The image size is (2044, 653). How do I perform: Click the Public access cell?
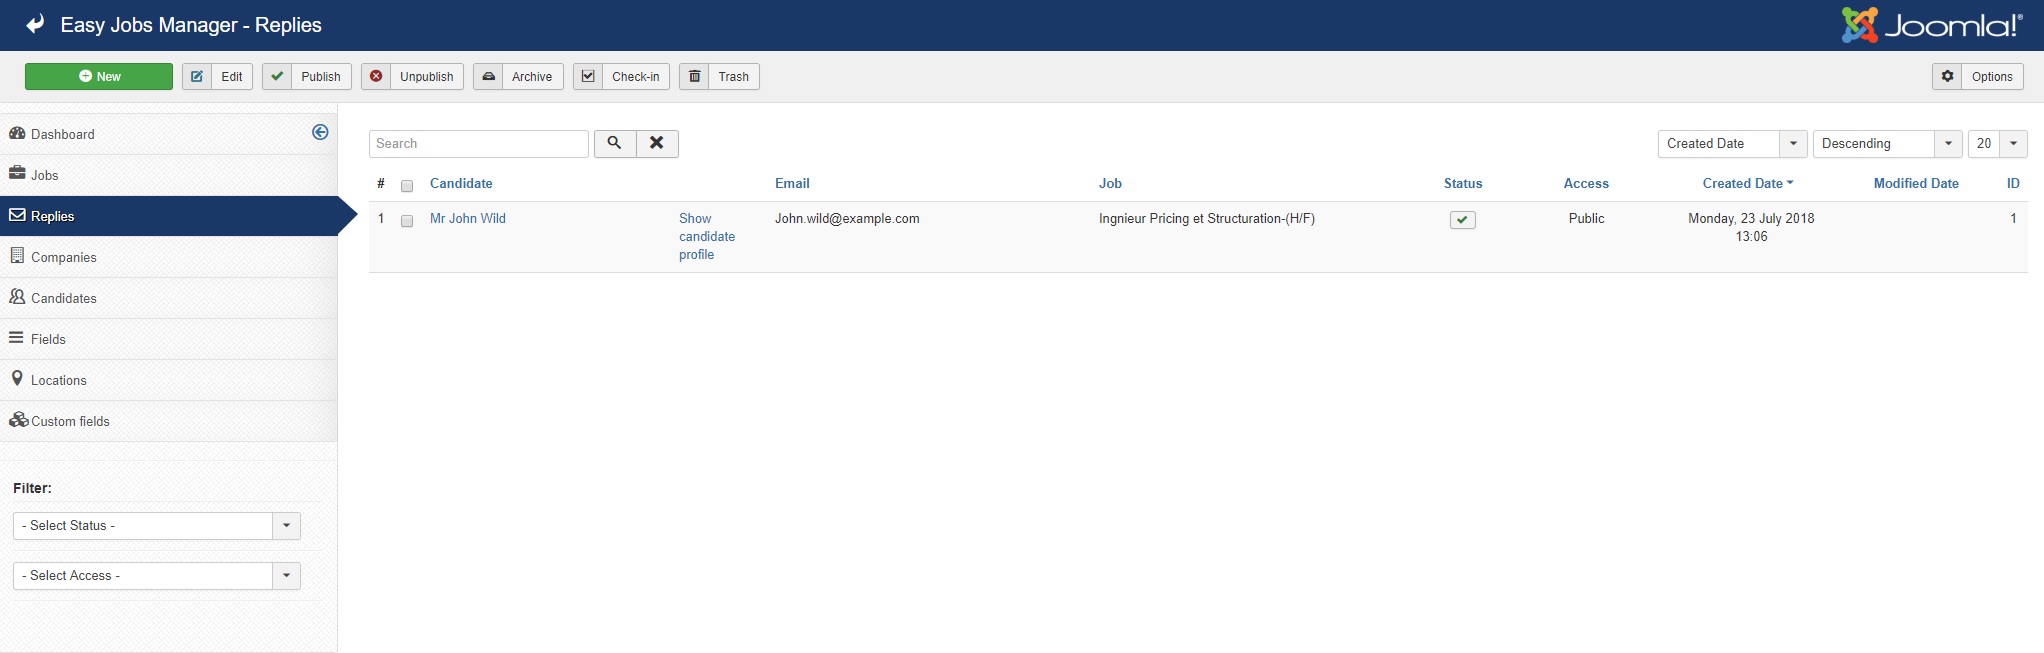coord(1586,218)
